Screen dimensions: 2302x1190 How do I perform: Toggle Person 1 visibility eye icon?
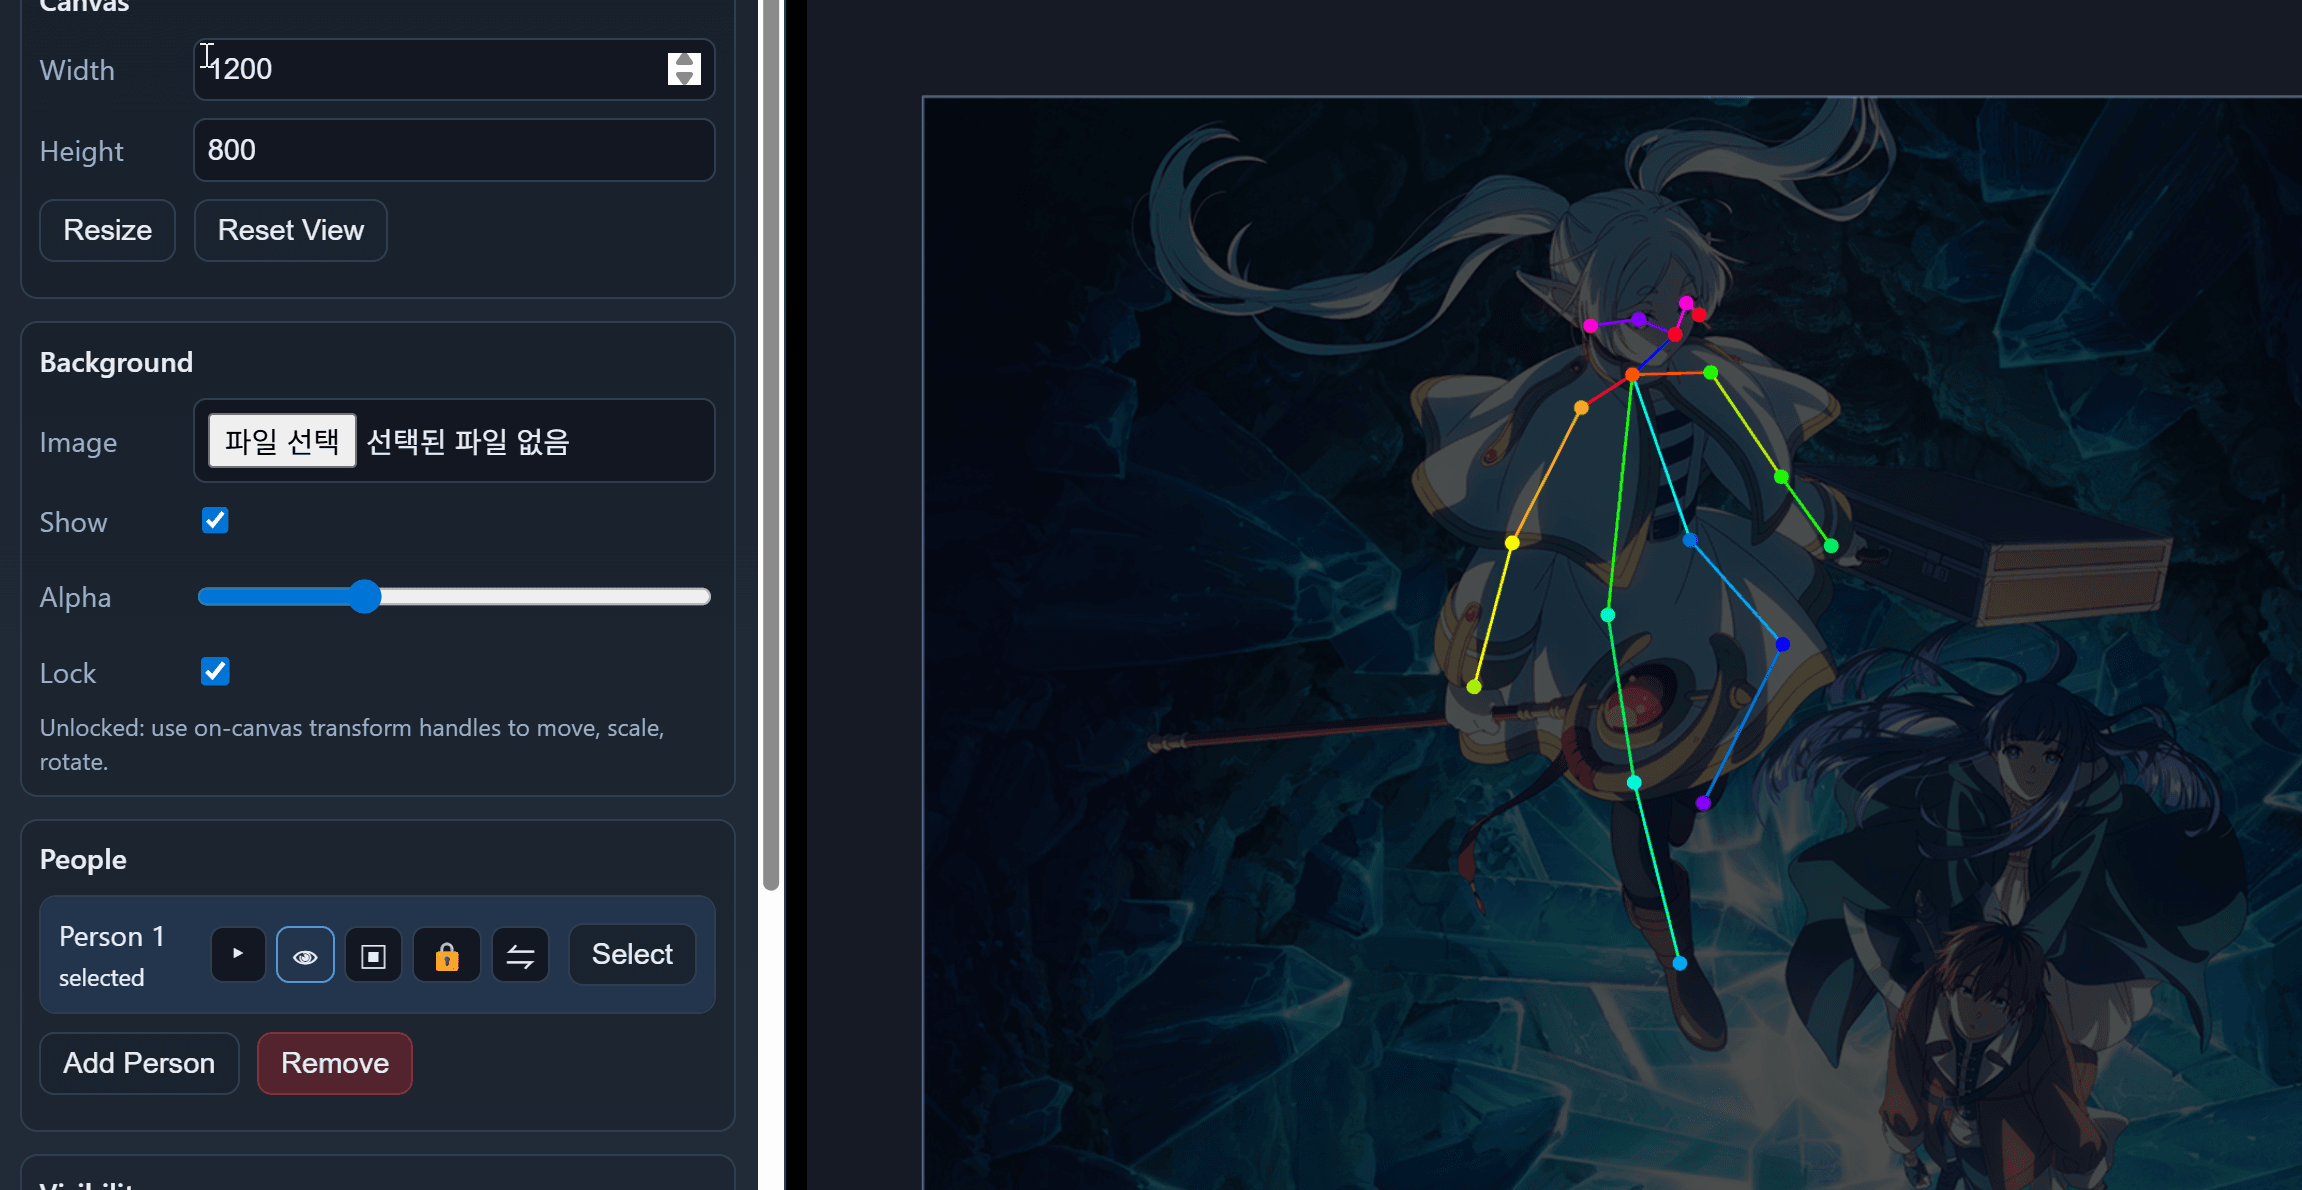(x=305, y=955)
